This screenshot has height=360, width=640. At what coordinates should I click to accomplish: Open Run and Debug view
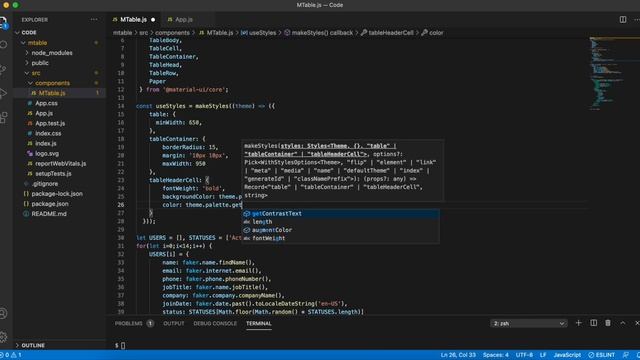(3, 93)
